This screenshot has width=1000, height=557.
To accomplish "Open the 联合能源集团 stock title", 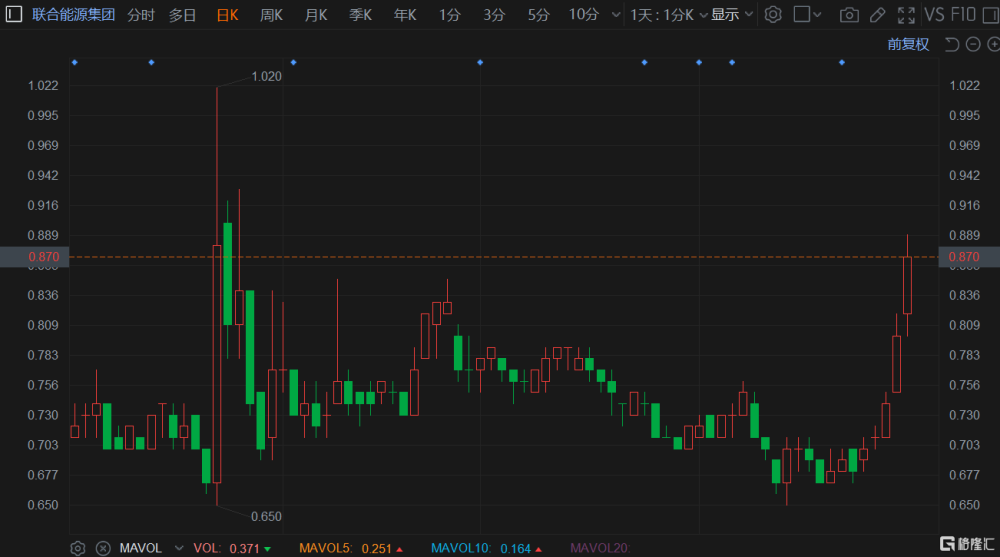I will click(73, 15).
